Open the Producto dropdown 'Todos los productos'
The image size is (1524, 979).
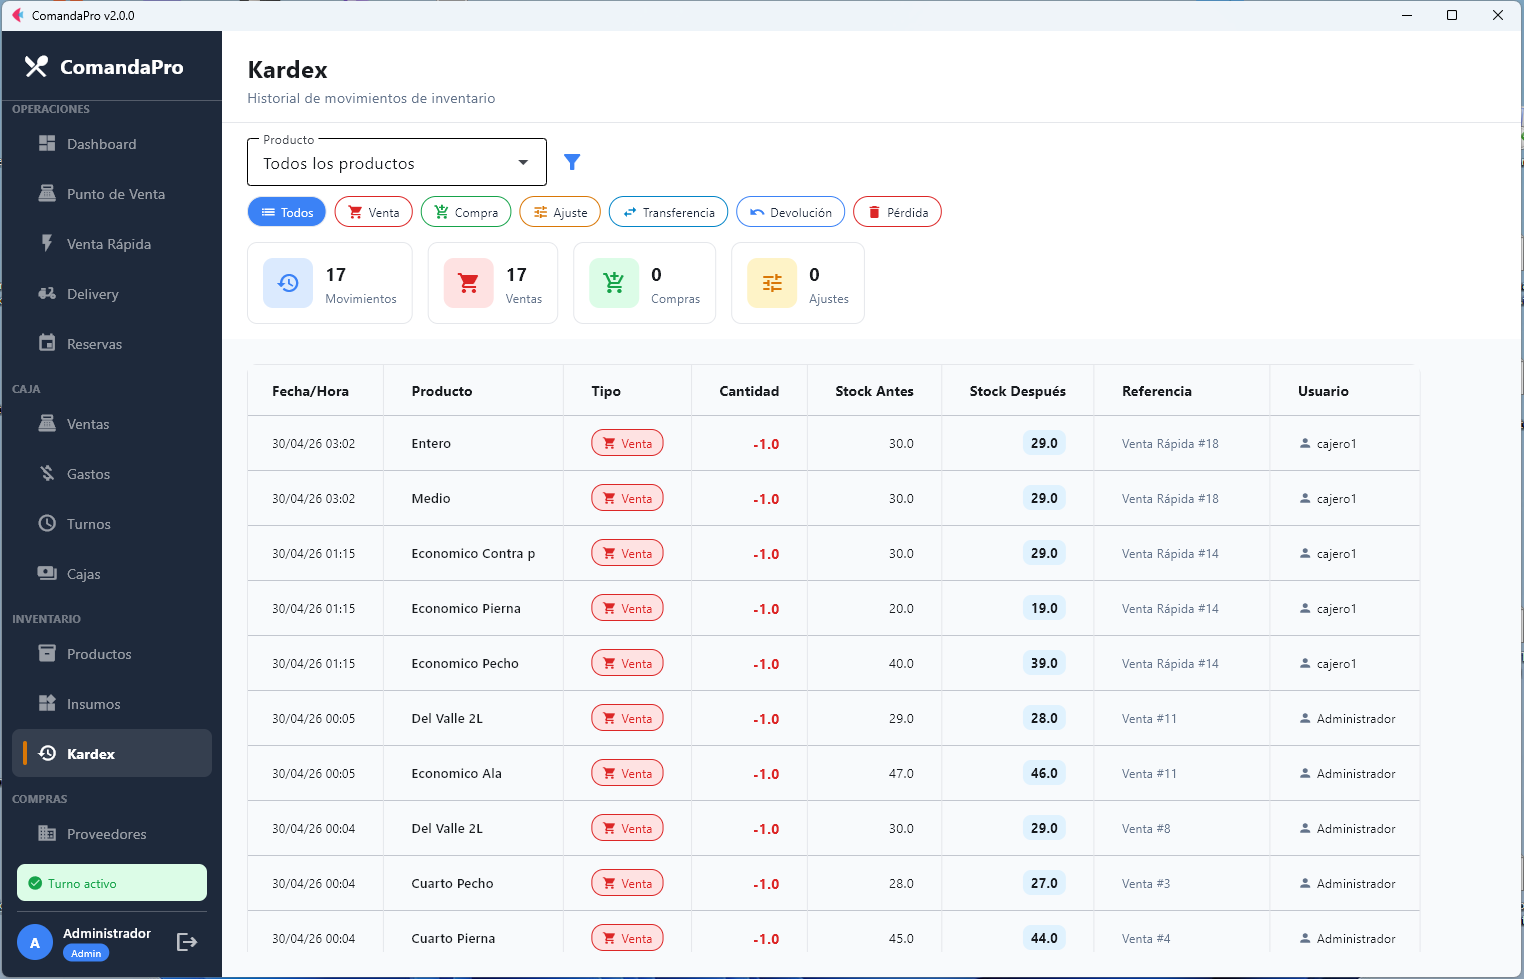click(397, 163)
